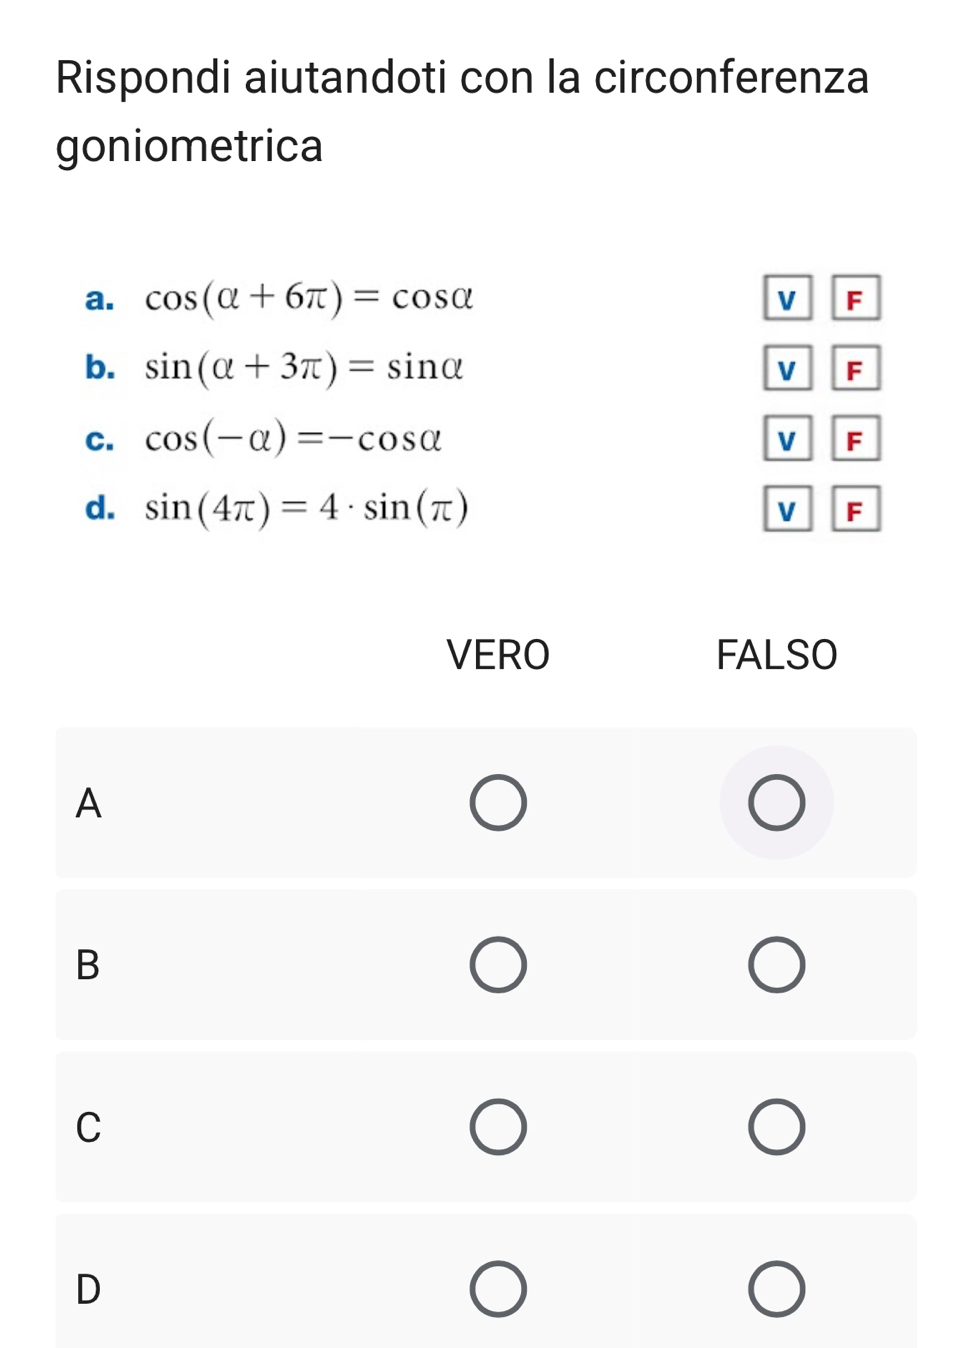
Task: Click the VERO column header
Action: point(498,655)
